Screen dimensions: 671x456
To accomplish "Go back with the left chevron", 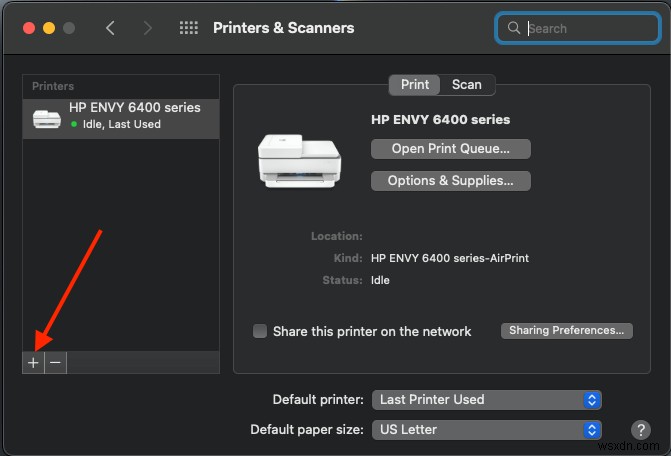I will [110, 28].
